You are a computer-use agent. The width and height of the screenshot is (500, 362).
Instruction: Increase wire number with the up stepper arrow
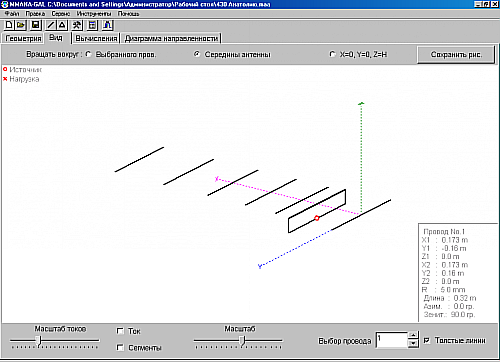pos(413,335)
